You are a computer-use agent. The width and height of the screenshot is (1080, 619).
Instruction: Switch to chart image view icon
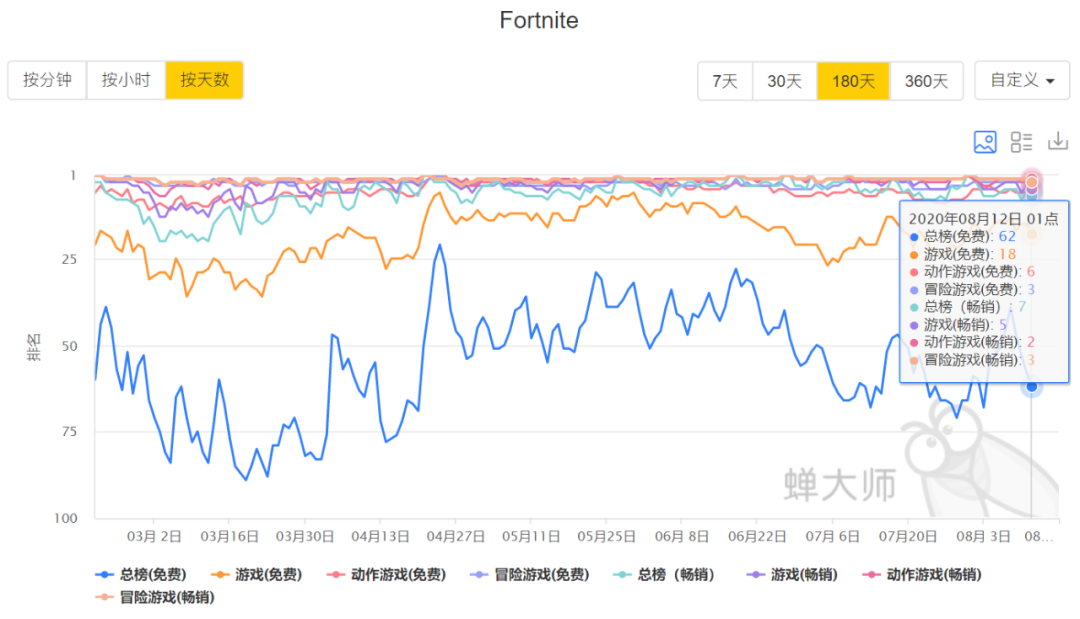point(985,142)
